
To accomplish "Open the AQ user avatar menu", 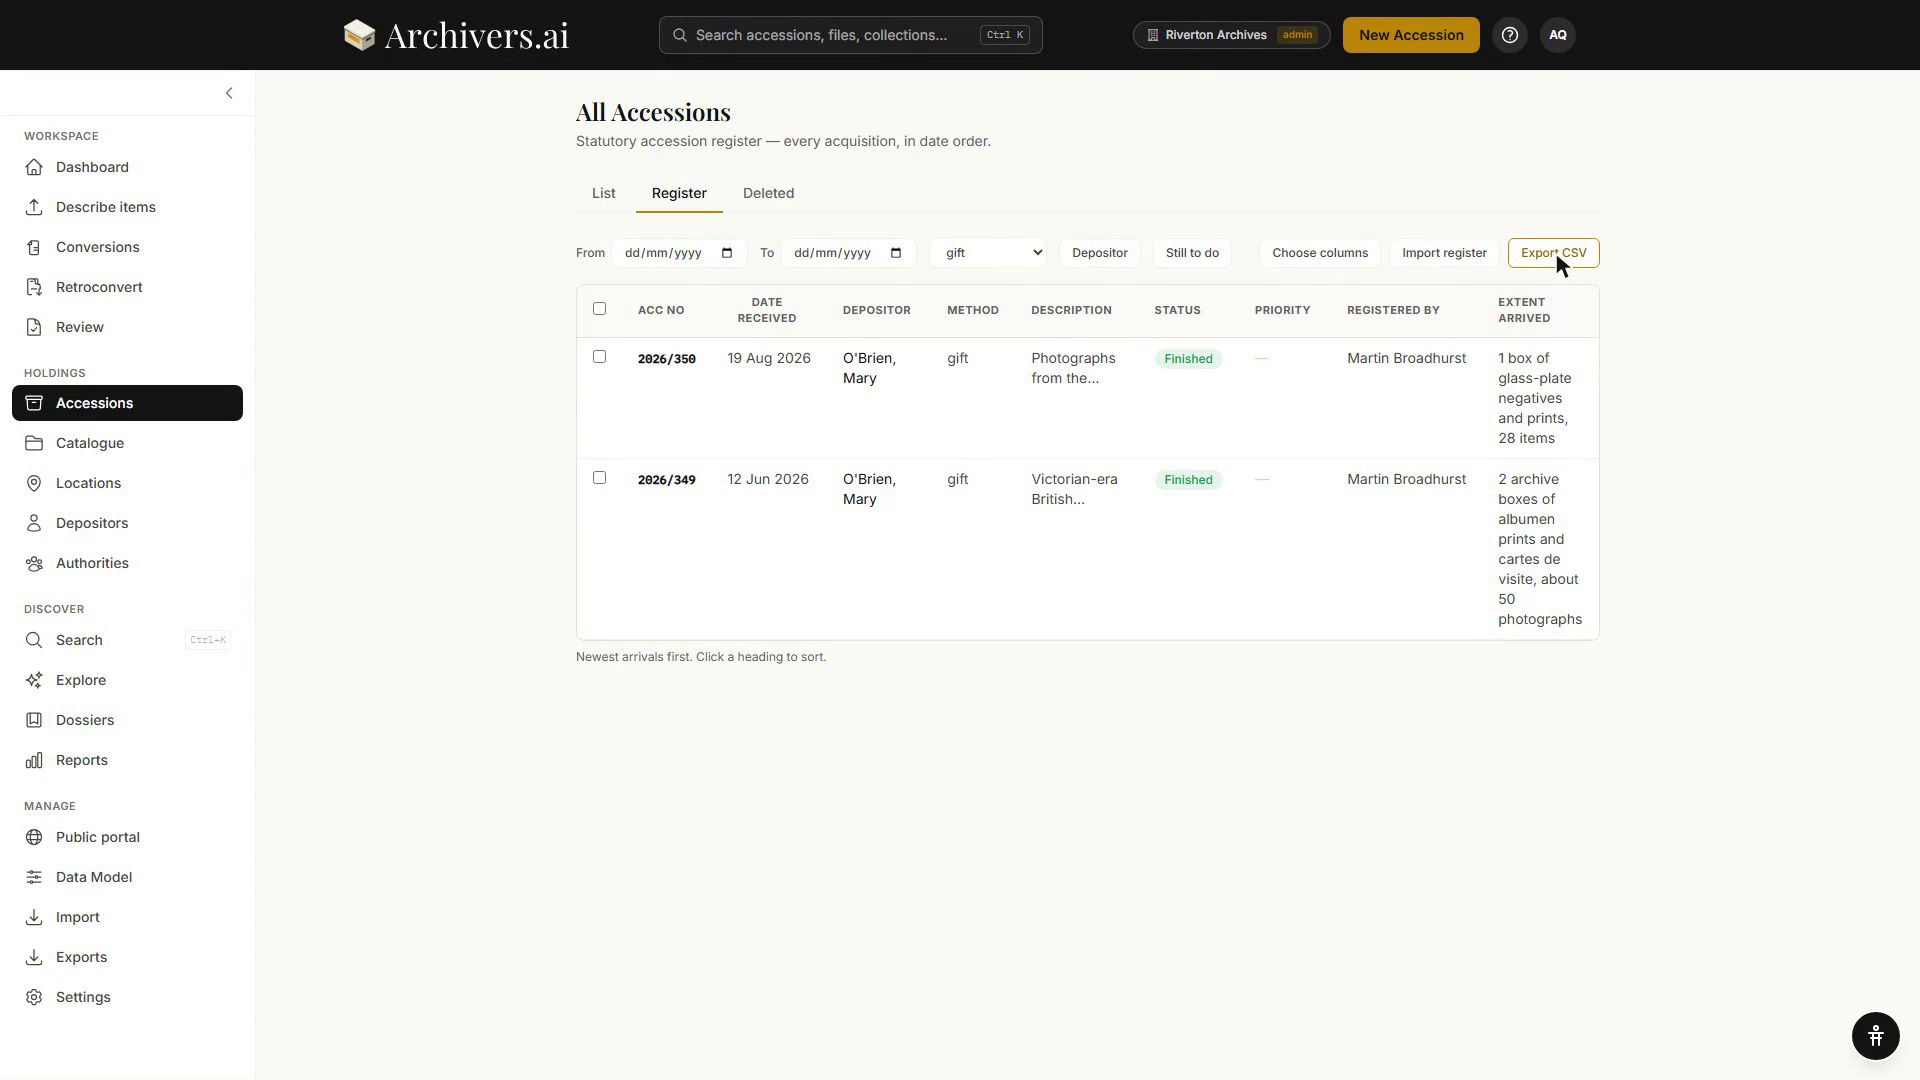I will coord(1558,35).
